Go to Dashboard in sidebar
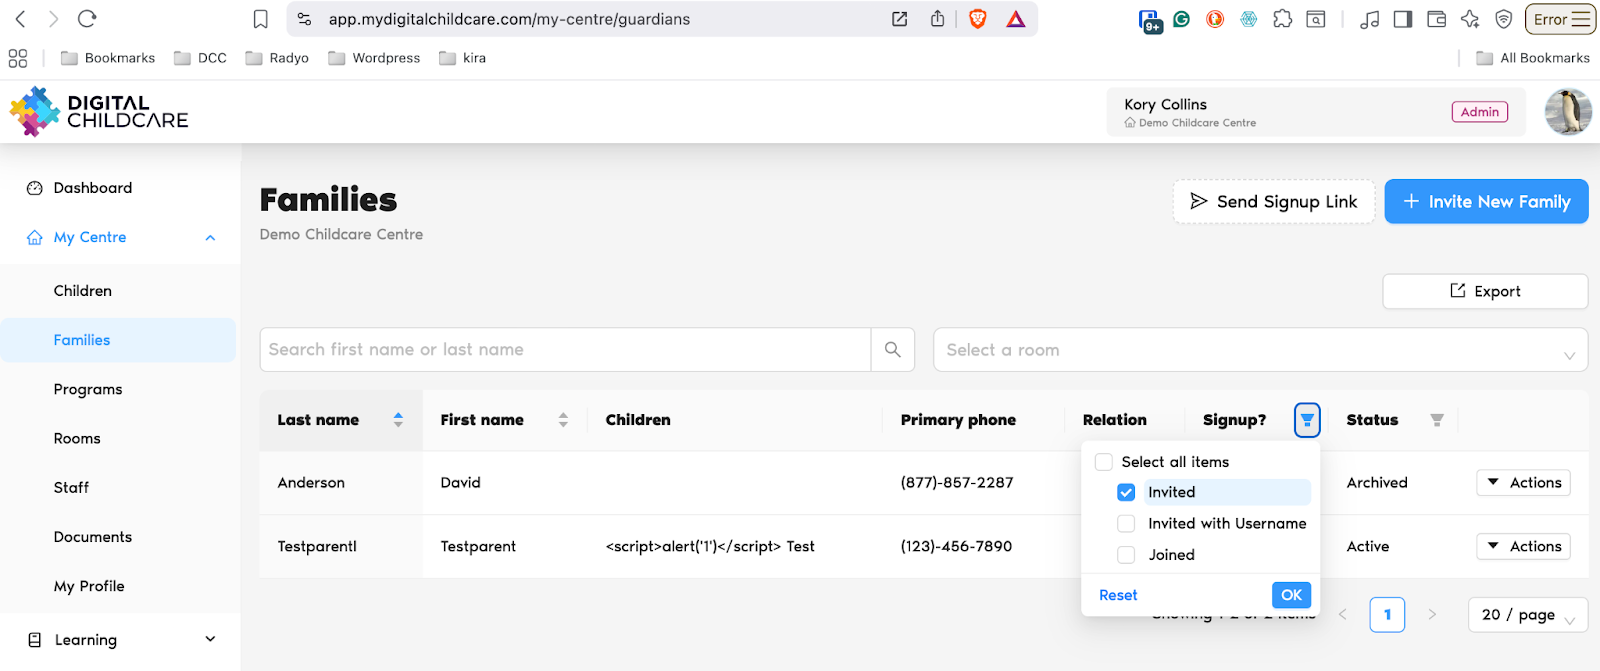Screen dimensions: 1600x671 click(92, 188)
